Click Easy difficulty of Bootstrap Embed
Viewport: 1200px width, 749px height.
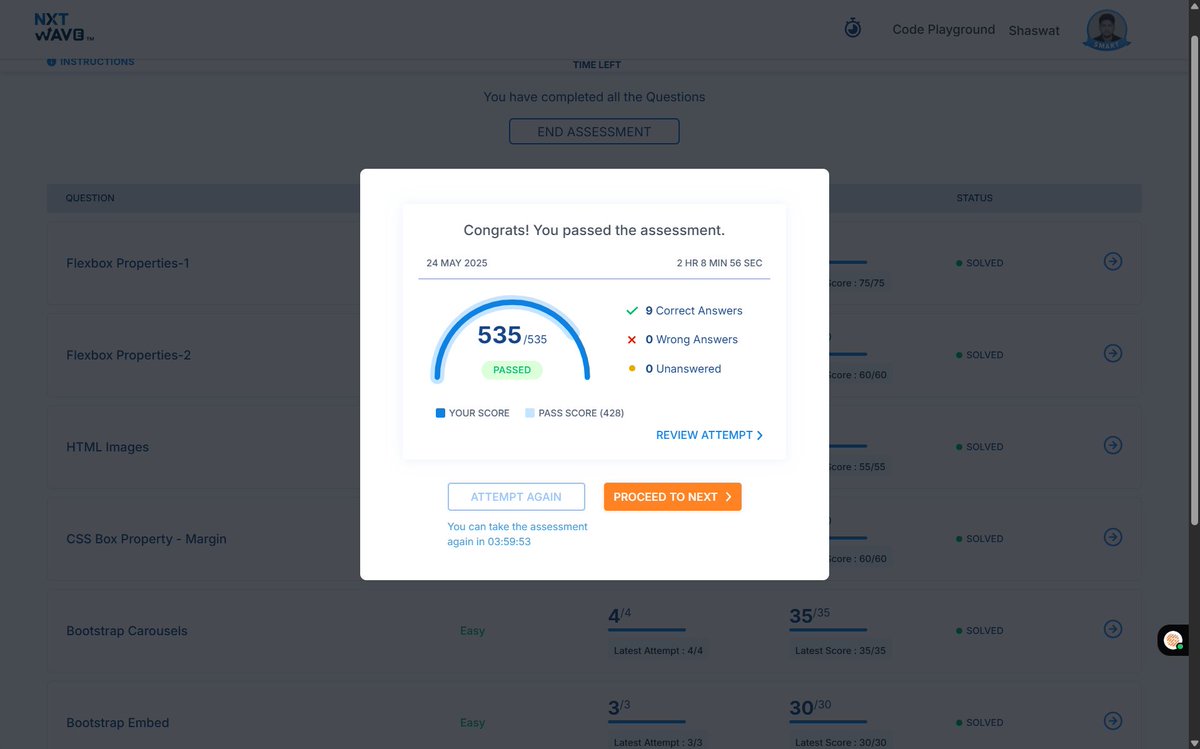point(472,723)
